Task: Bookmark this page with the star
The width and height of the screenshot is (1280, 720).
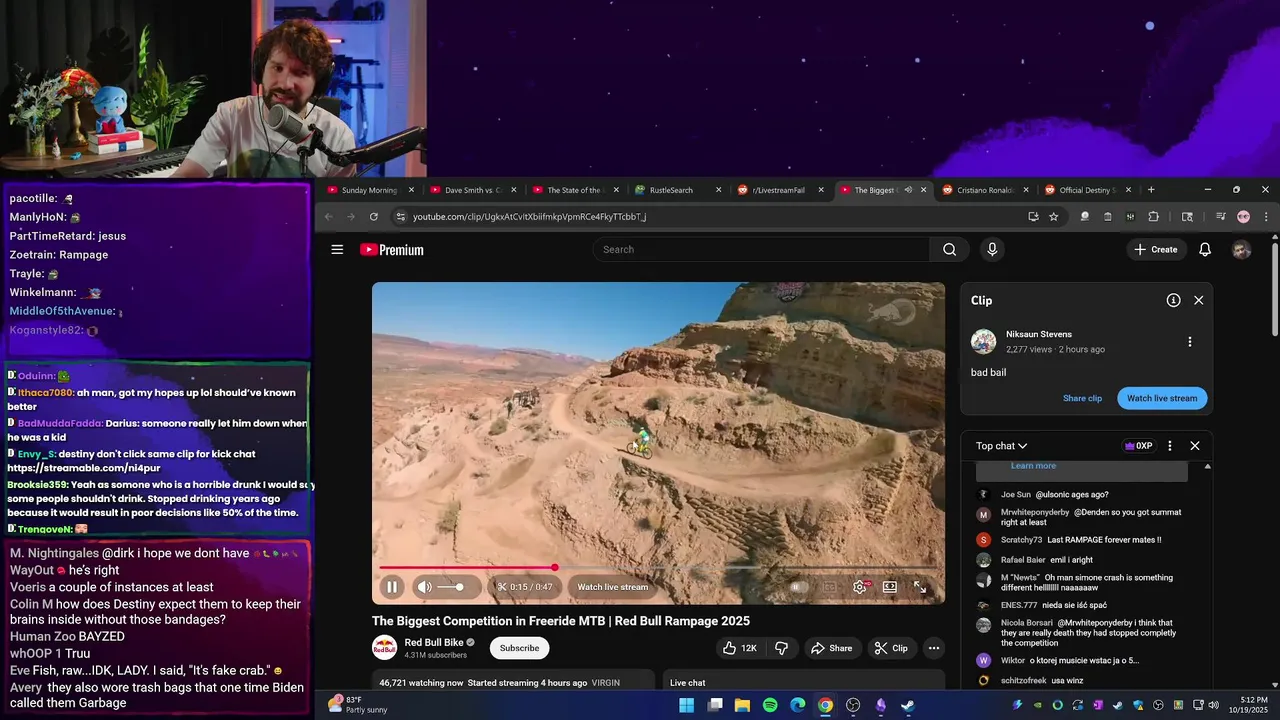Action: pos(1054,216)
